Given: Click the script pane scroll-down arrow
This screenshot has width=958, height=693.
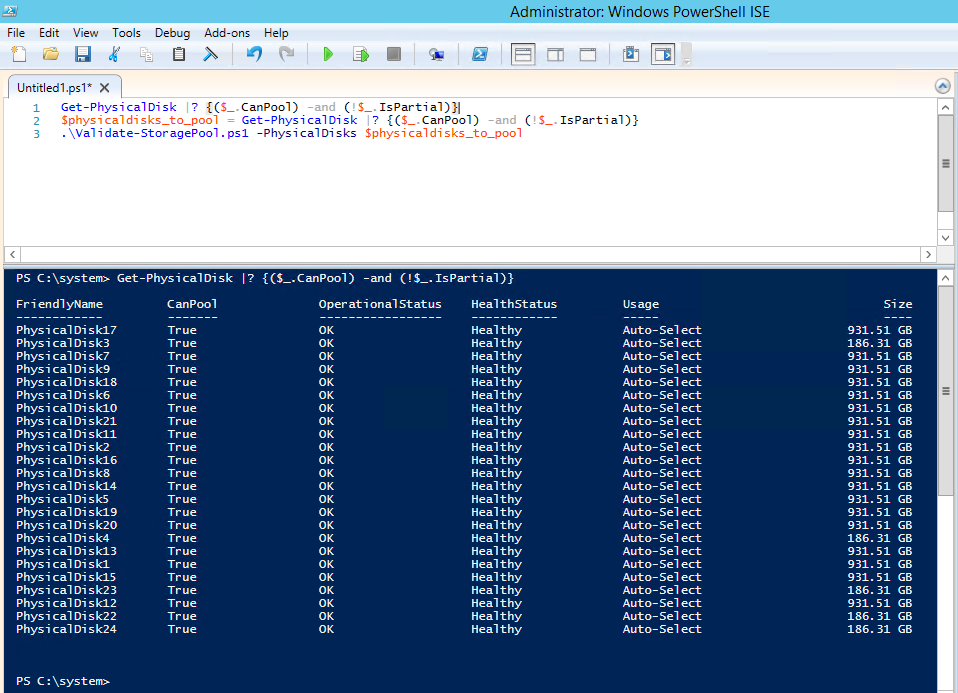Looking at the screenshot, I should click(x=945, y=238).
